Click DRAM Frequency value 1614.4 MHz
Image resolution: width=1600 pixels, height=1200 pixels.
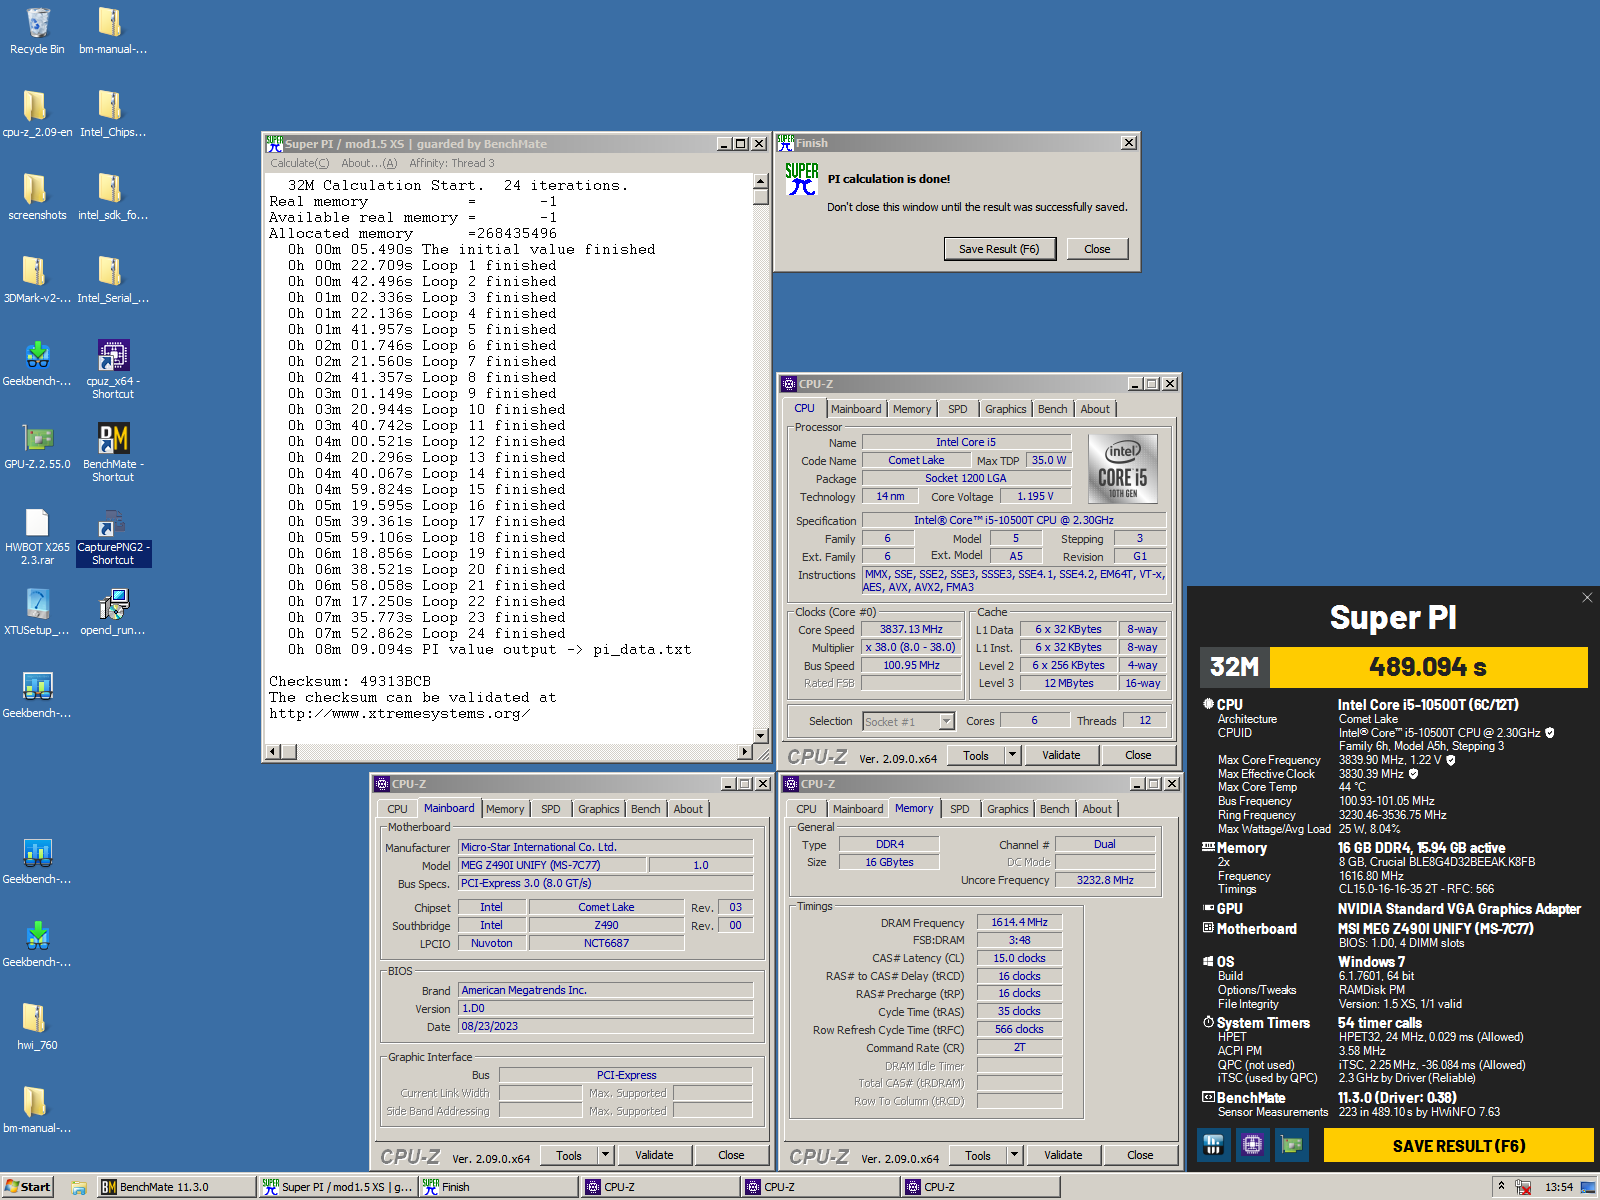point(1019,922)
